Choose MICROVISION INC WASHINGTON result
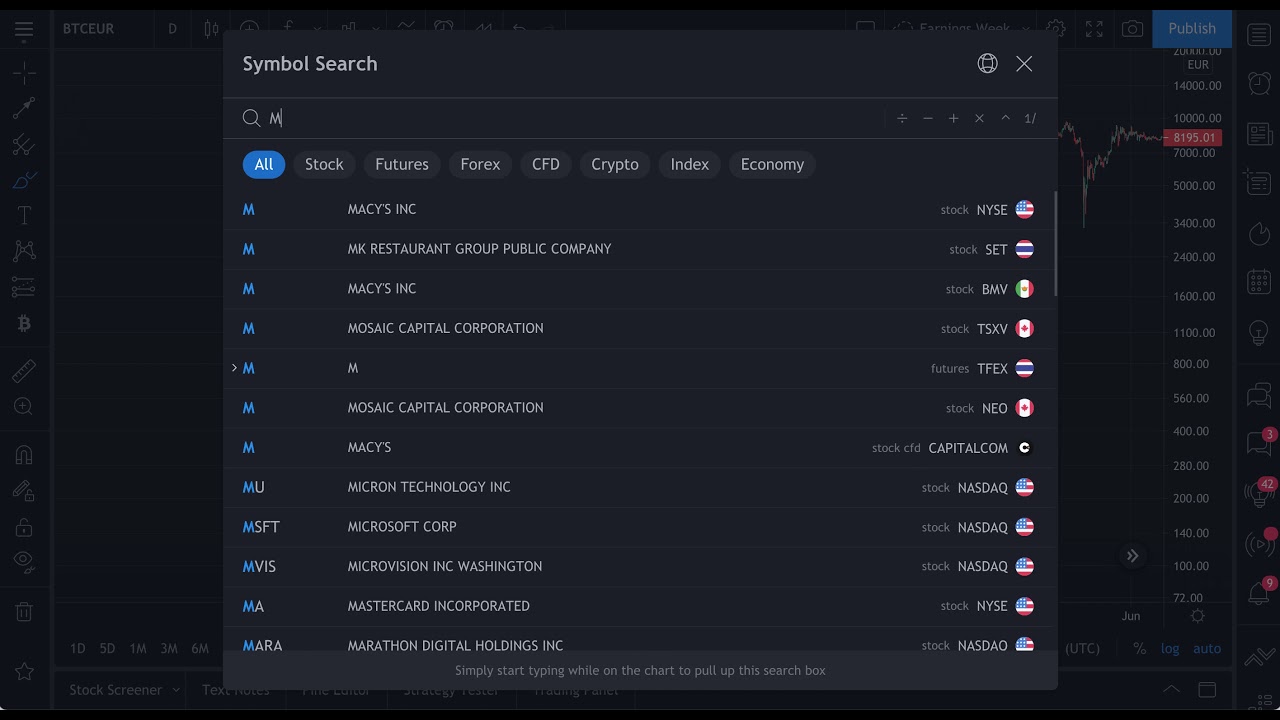1280x720 pixels. [x=638, y=566]
